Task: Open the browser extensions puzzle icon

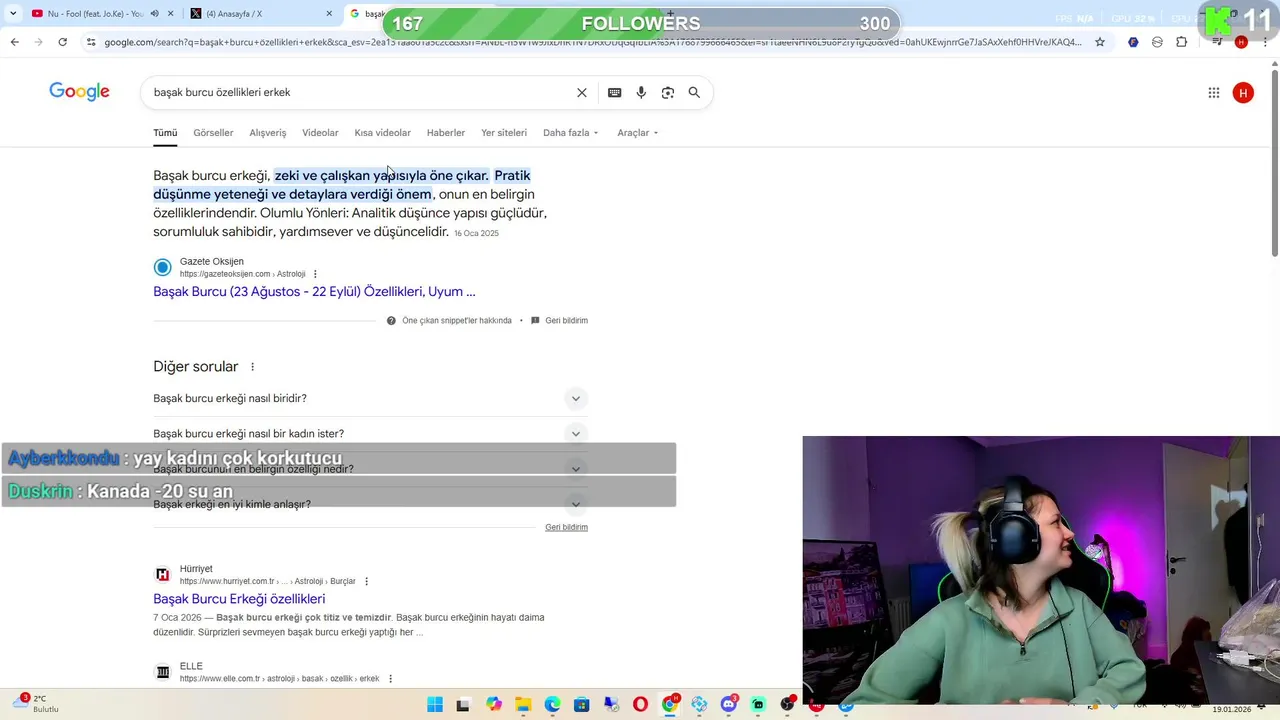Action: tap(1182, 42)
